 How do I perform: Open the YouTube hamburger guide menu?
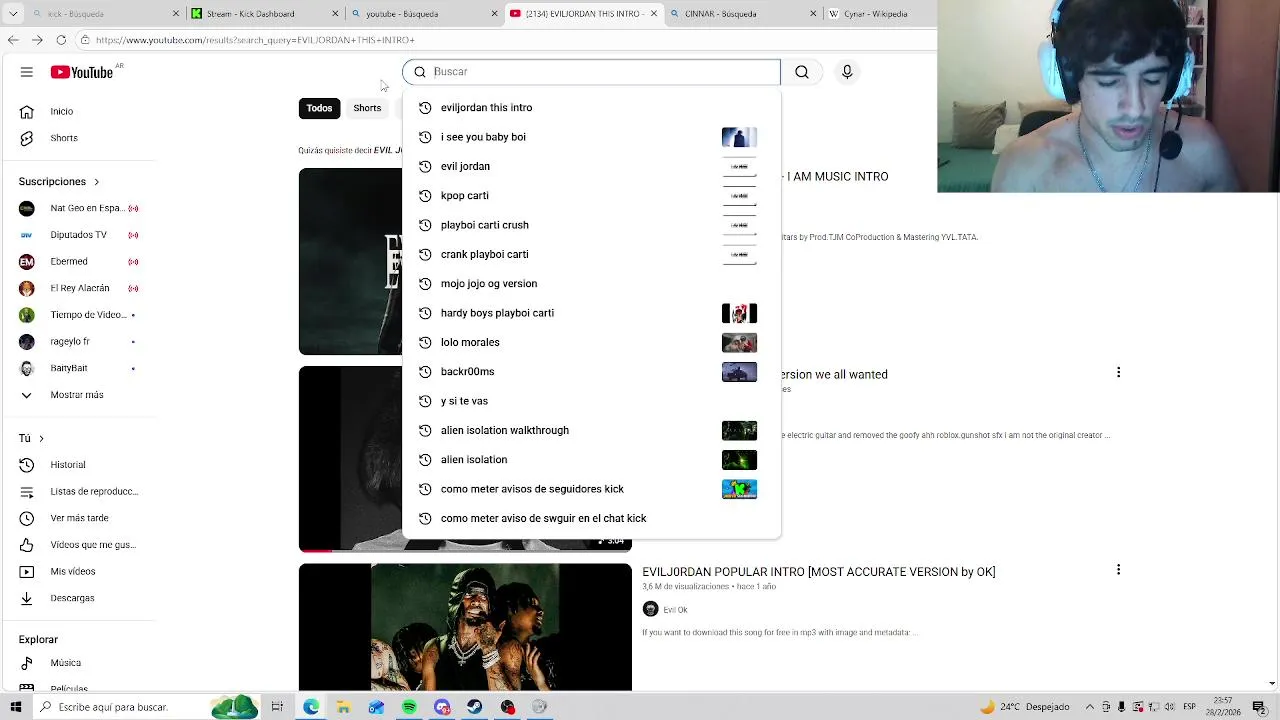tap(27, 72)
